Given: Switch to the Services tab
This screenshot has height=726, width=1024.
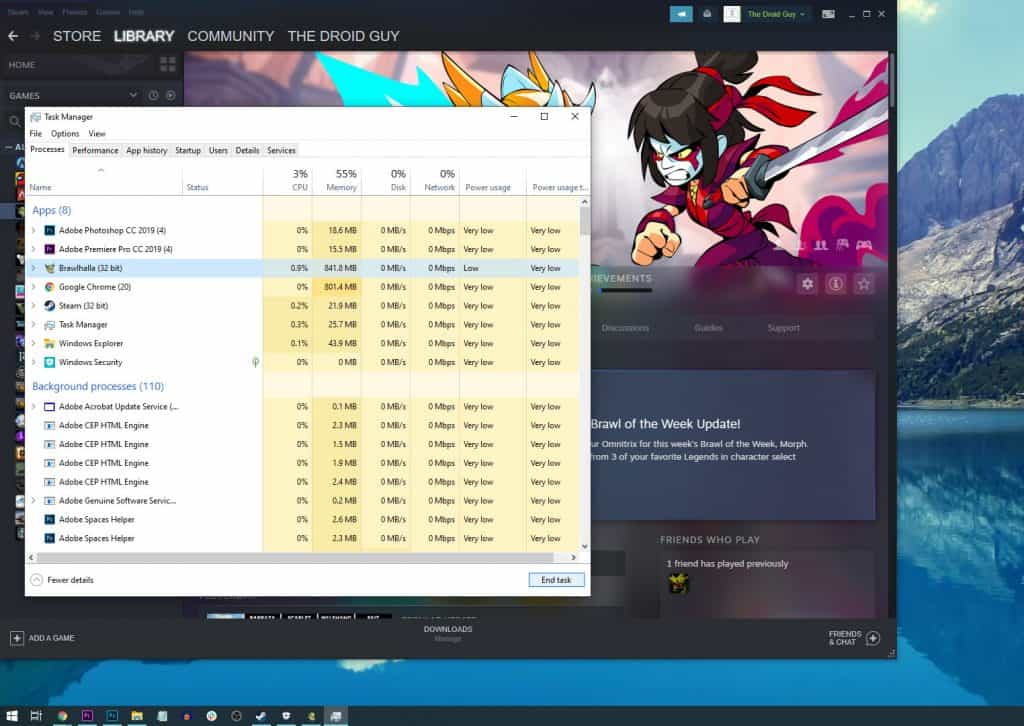Looking at the screenshot, I should 281,150.
